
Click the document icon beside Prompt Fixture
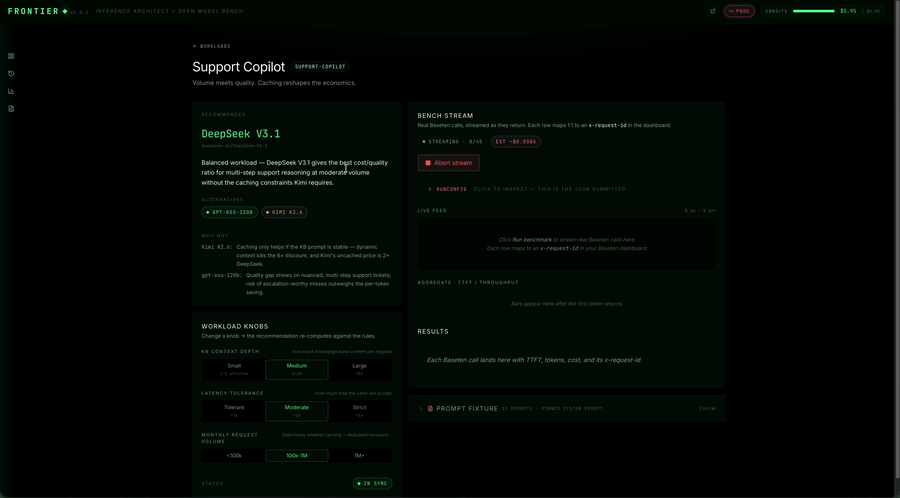[x=430, y=408]
